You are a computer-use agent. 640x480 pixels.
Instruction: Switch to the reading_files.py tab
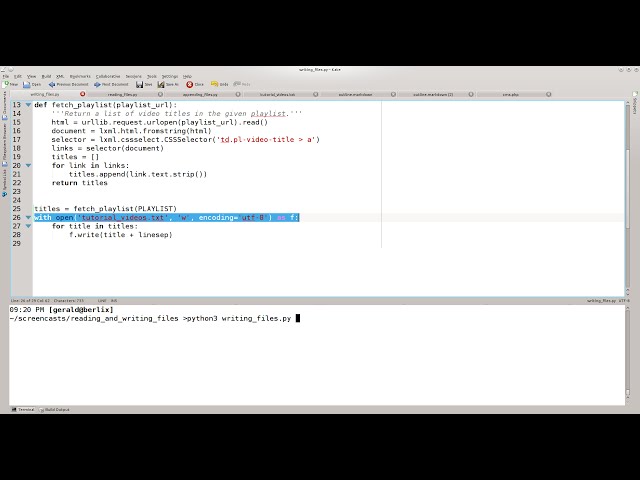pyautogui.click(x=122, y=94)
